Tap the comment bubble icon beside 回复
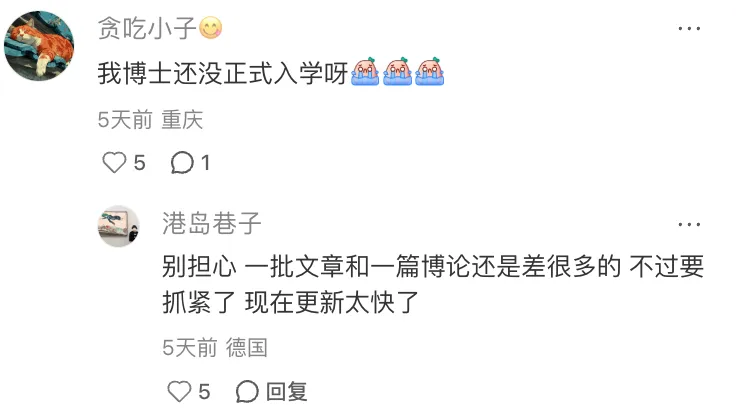Image resolution: width=736 pixels, height=414 pixels. 247,391
